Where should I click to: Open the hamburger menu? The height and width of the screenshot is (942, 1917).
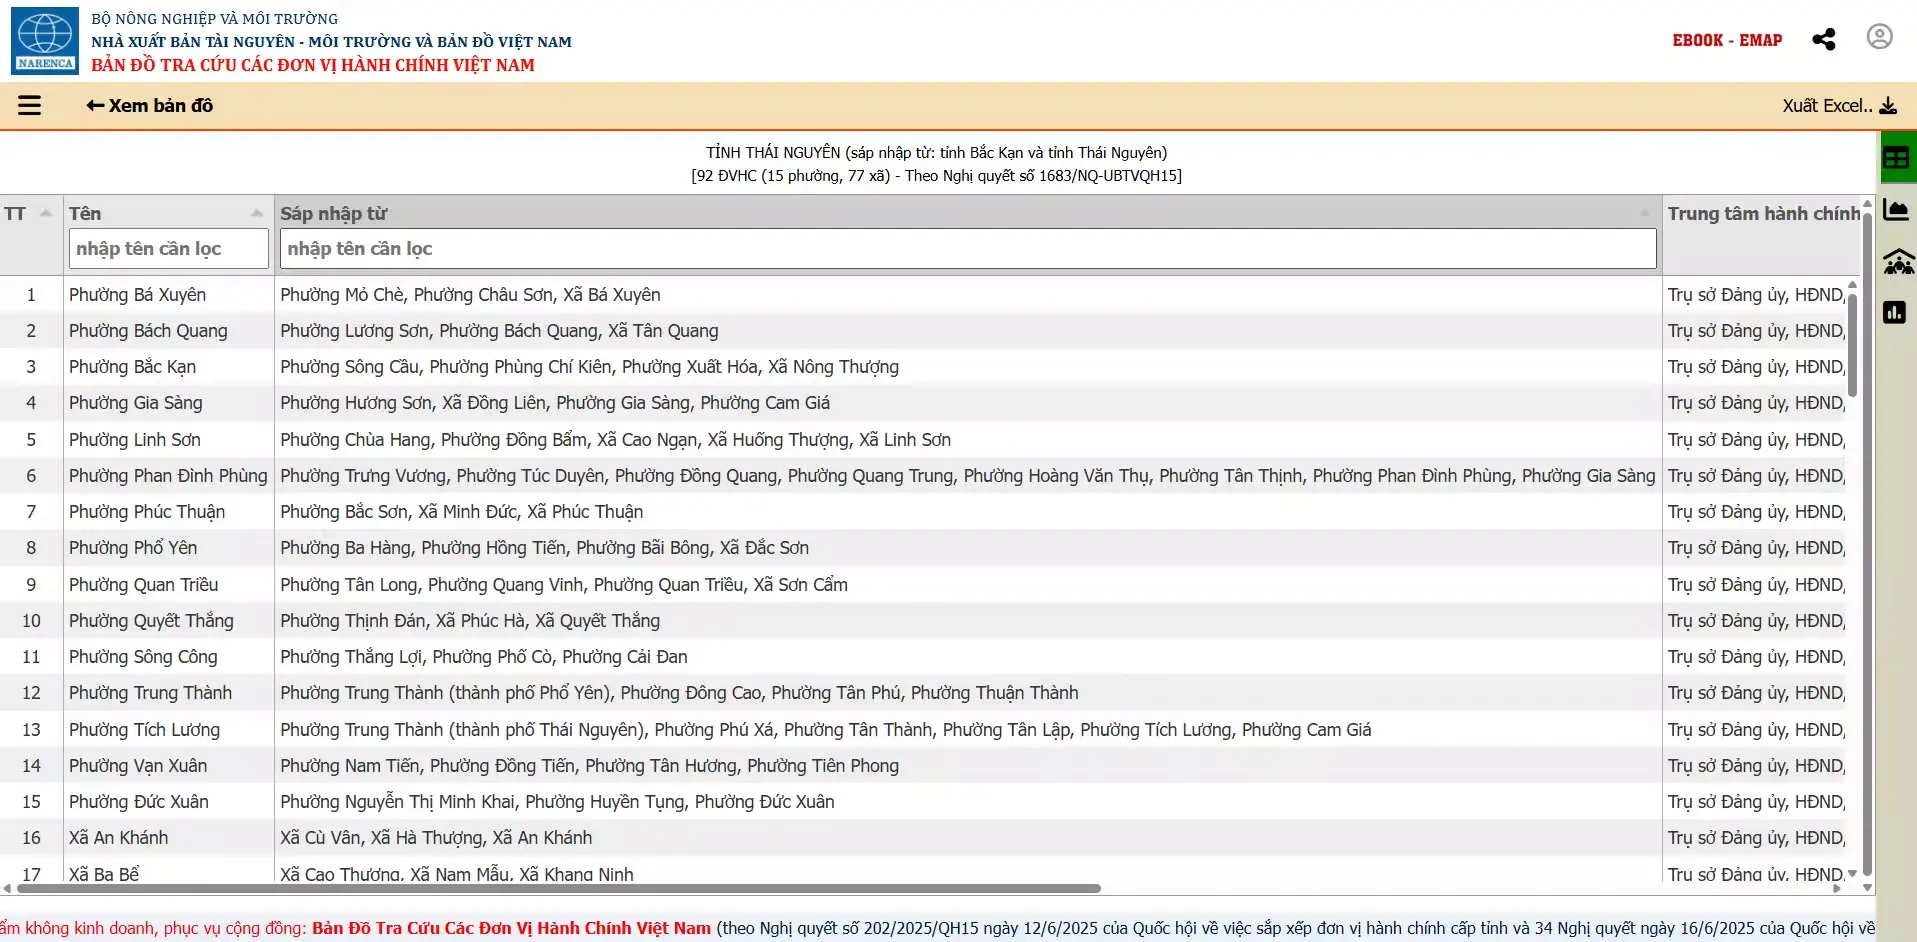coord(30,105)
